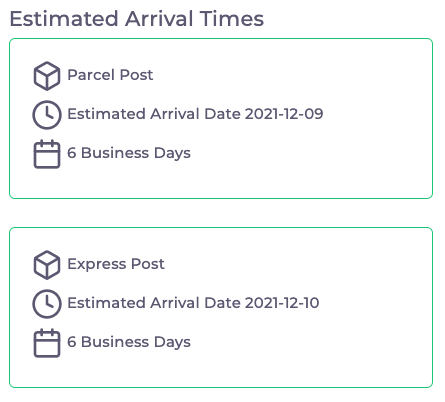Click the calendar icon in Express Post card
The width and height of the screenshot is (445, 402).
pos(47,343)
